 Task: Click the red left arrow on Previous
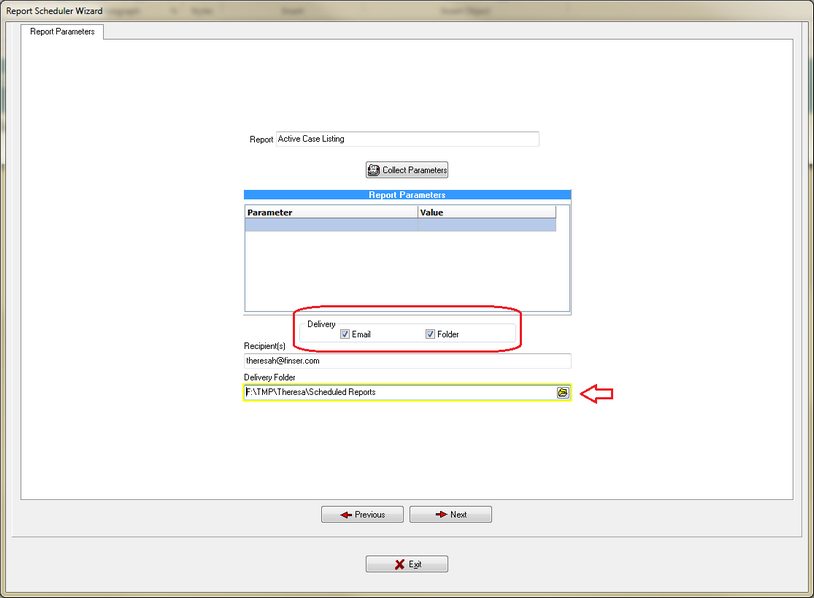coord(346,515)
